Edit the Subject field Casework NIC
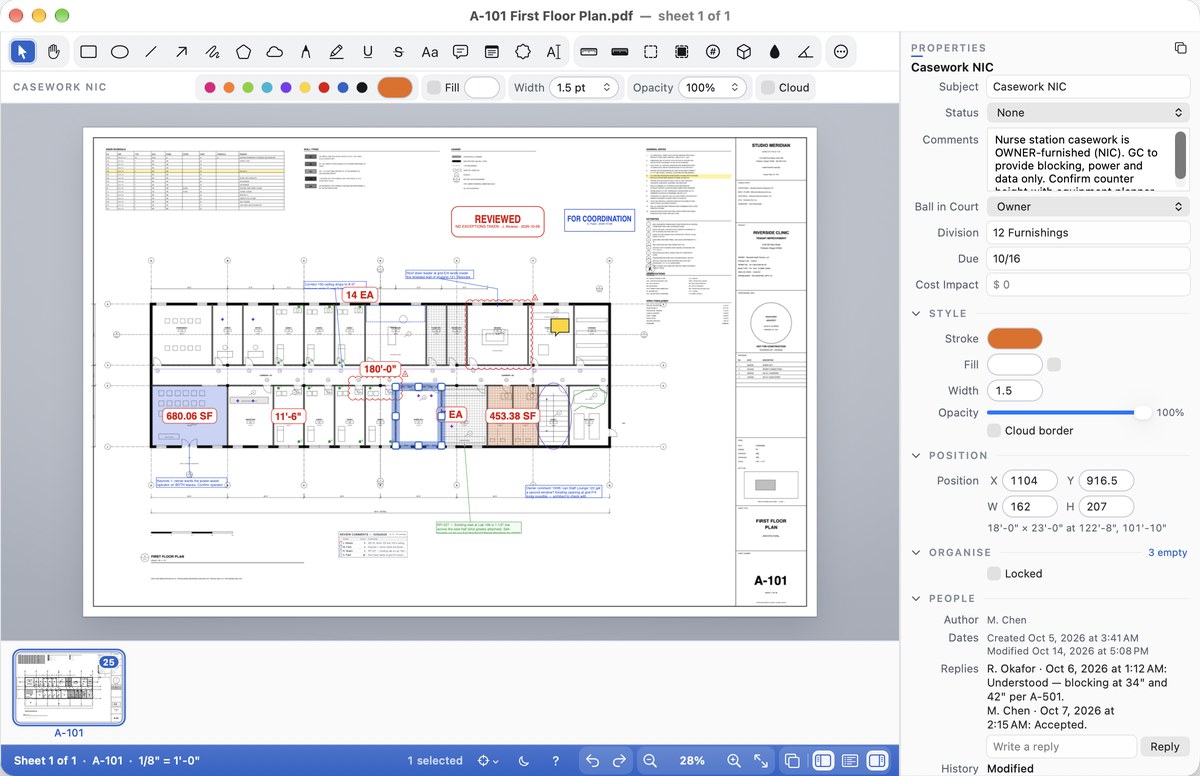The image size is (1200, 776). click(x=1088, y=87)
